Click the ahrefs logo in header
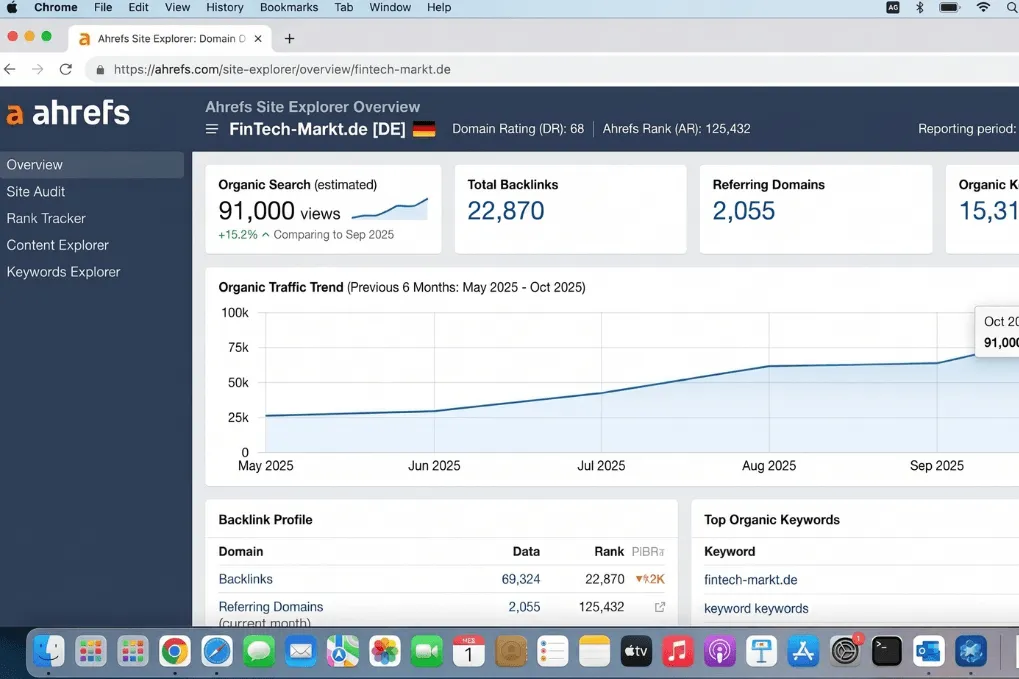 [x=68, y=113]
